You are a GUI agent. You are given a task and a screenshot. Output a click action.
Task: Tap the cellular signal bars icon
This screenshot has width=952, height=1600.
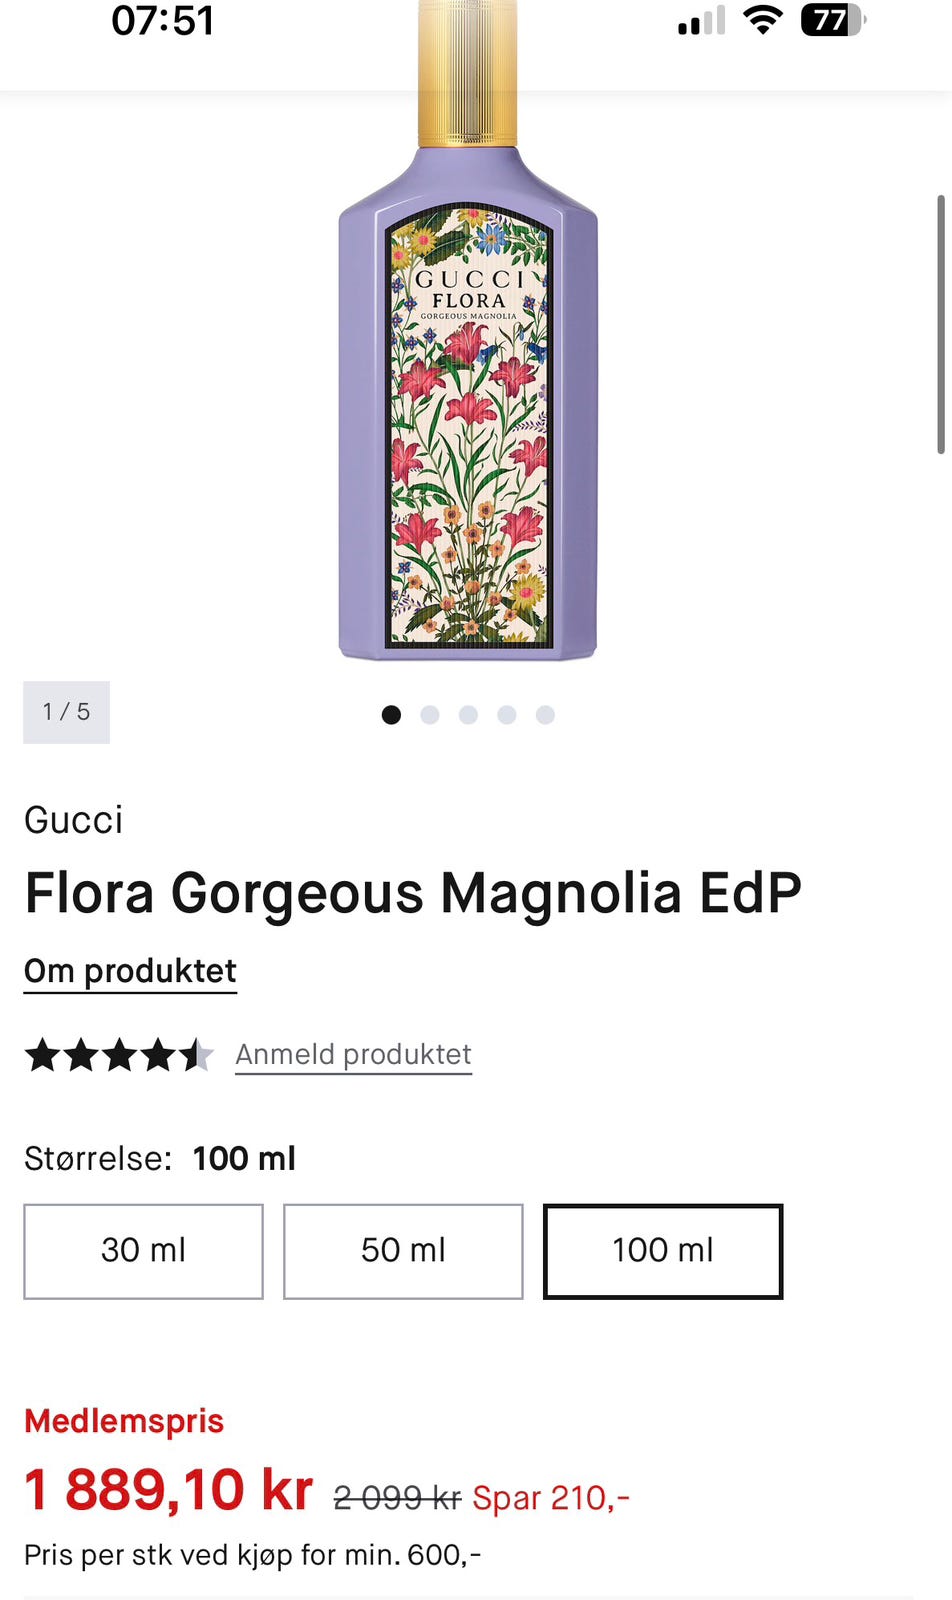click(x=701, y=21)
